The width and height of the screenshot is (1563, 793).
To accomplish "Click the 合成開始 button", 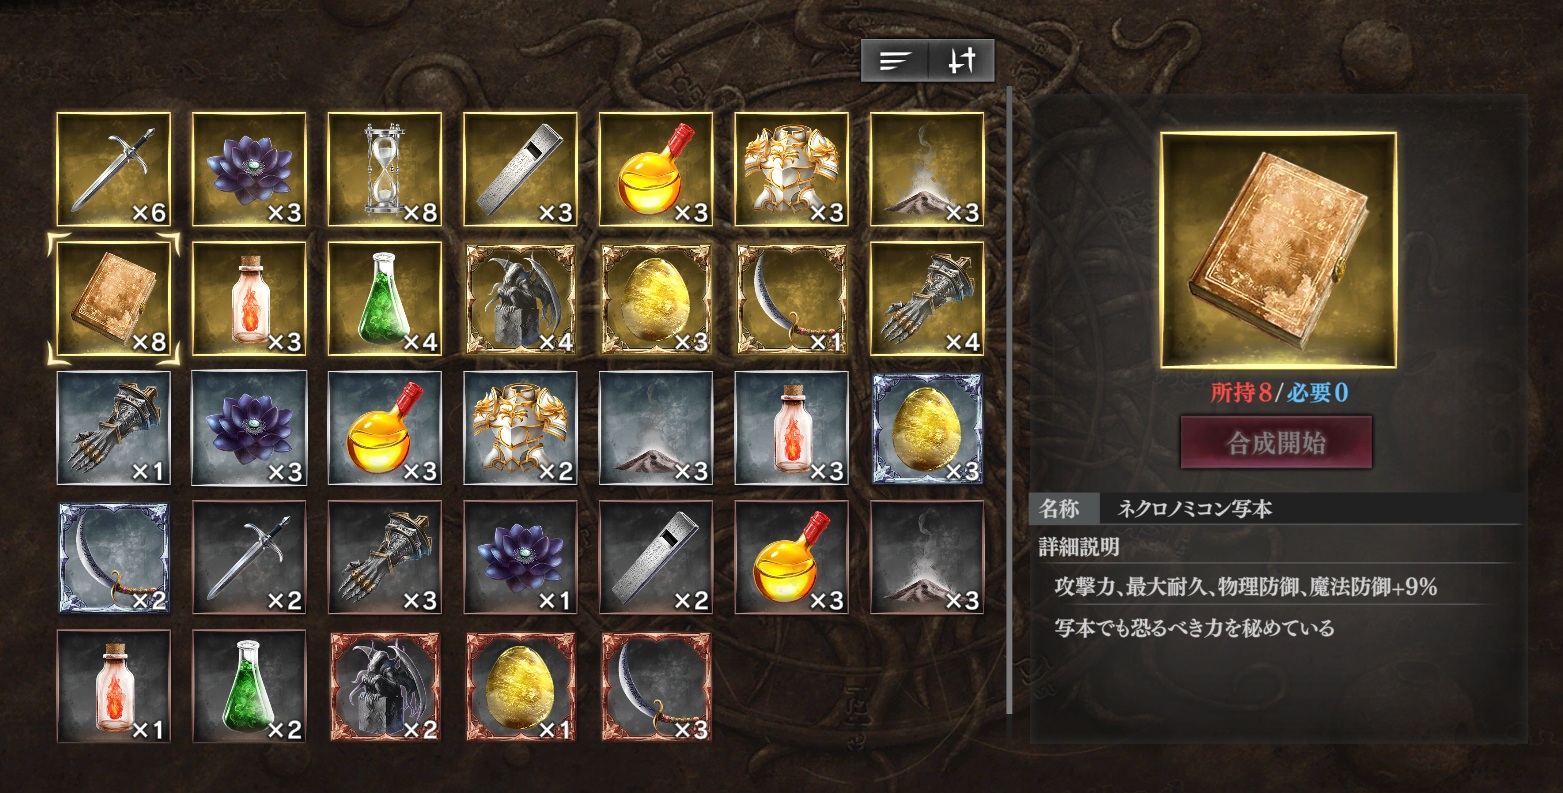I will coord(1277,443).
